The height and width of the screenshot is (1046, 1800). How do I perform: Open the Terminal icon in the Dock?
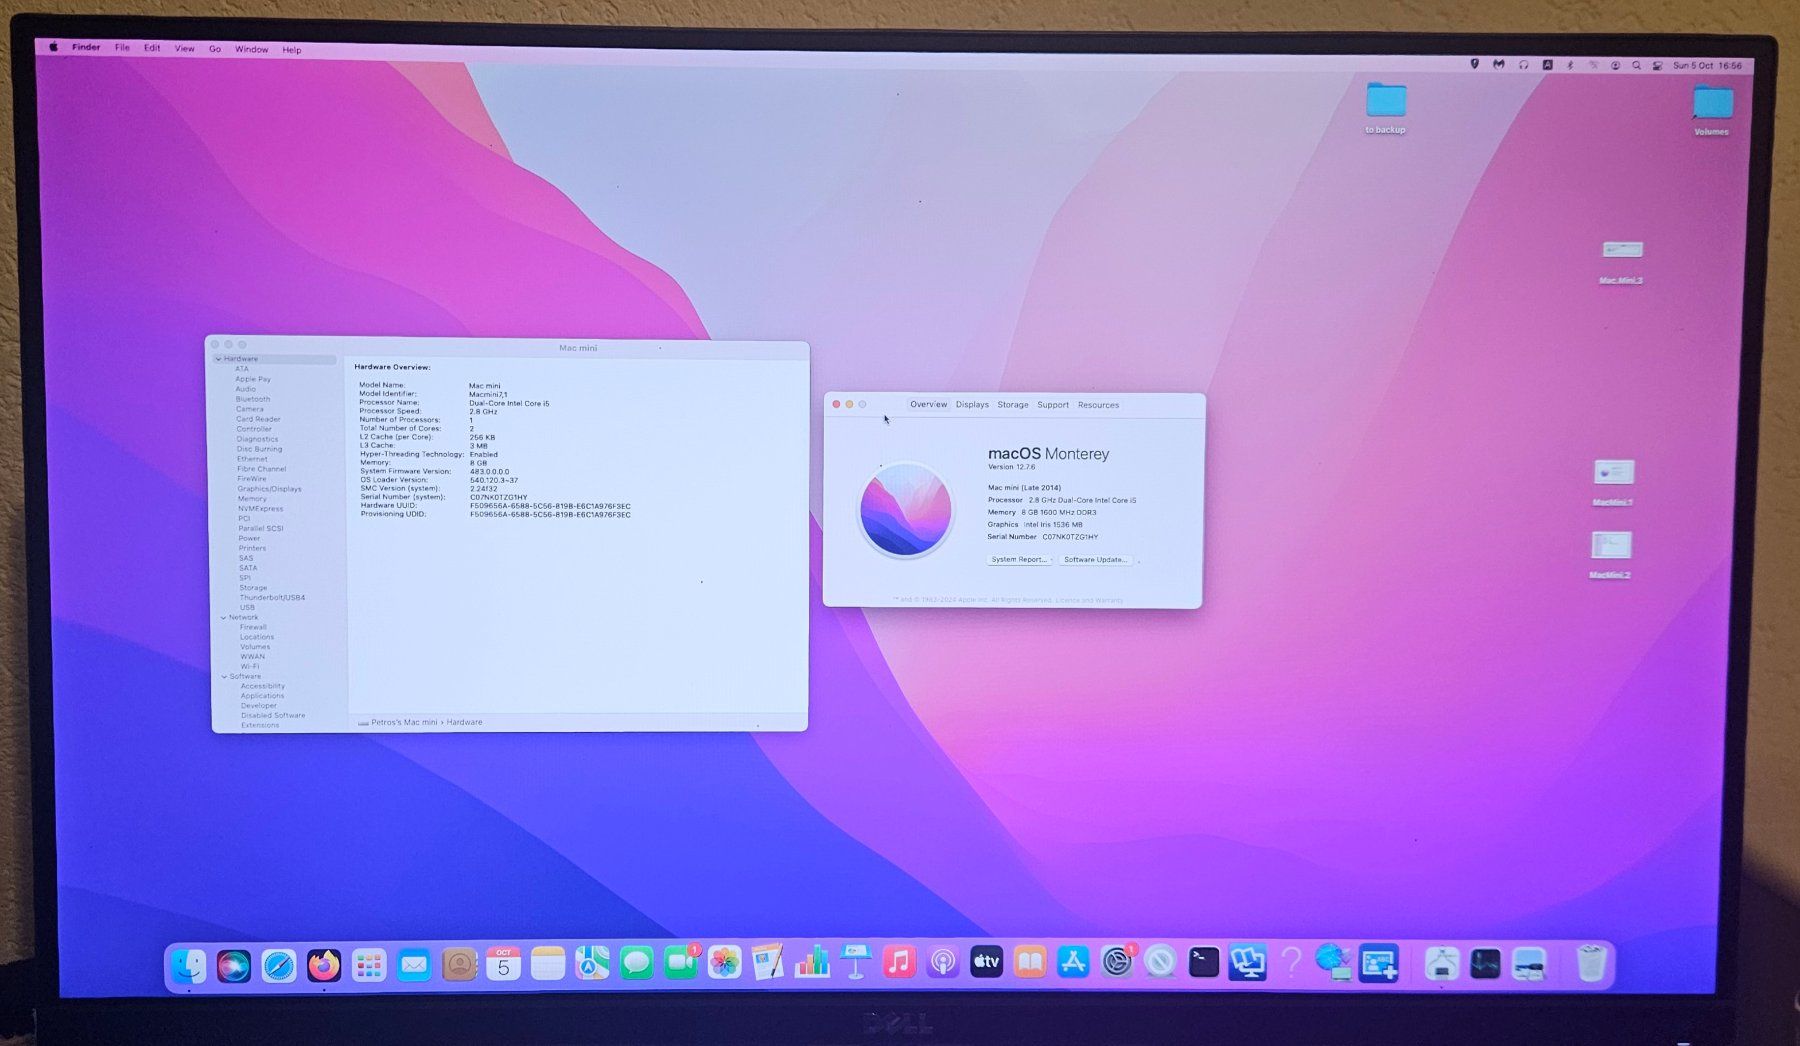[x=1204, y=962]
